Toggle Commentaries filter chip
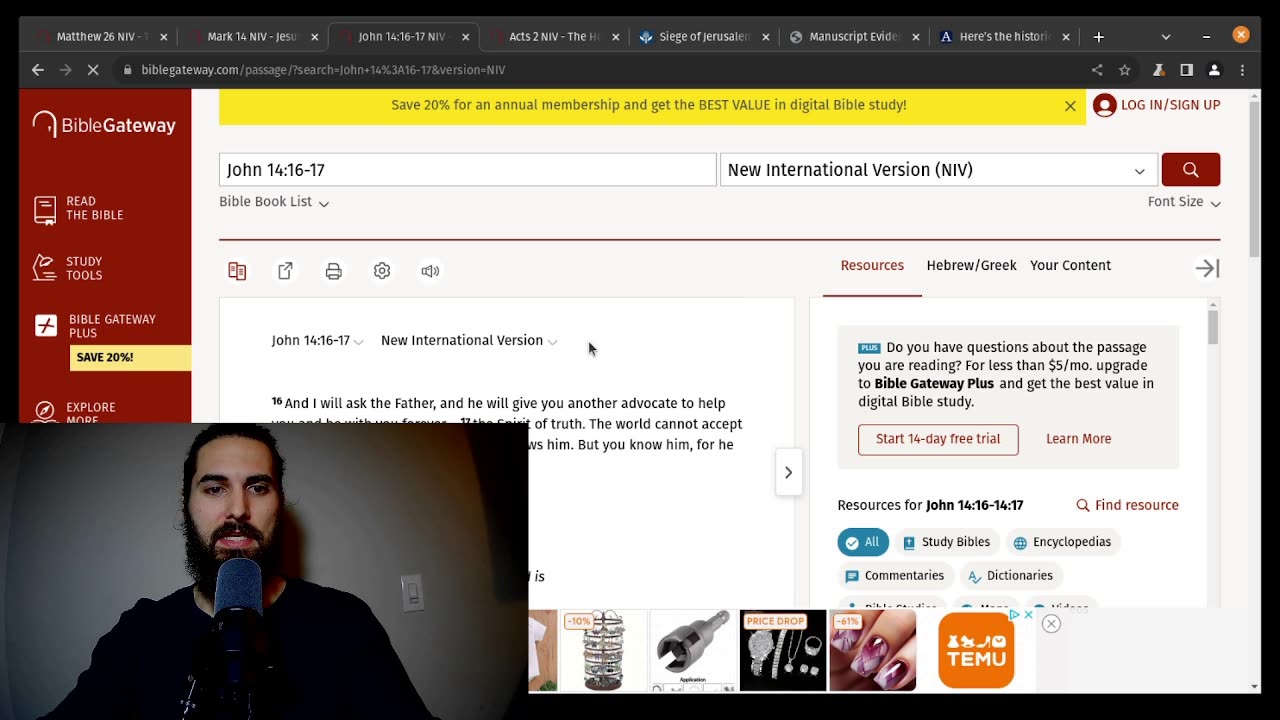Image resolution: width=1280 pixels, height=720 pixels. point(895,576)
